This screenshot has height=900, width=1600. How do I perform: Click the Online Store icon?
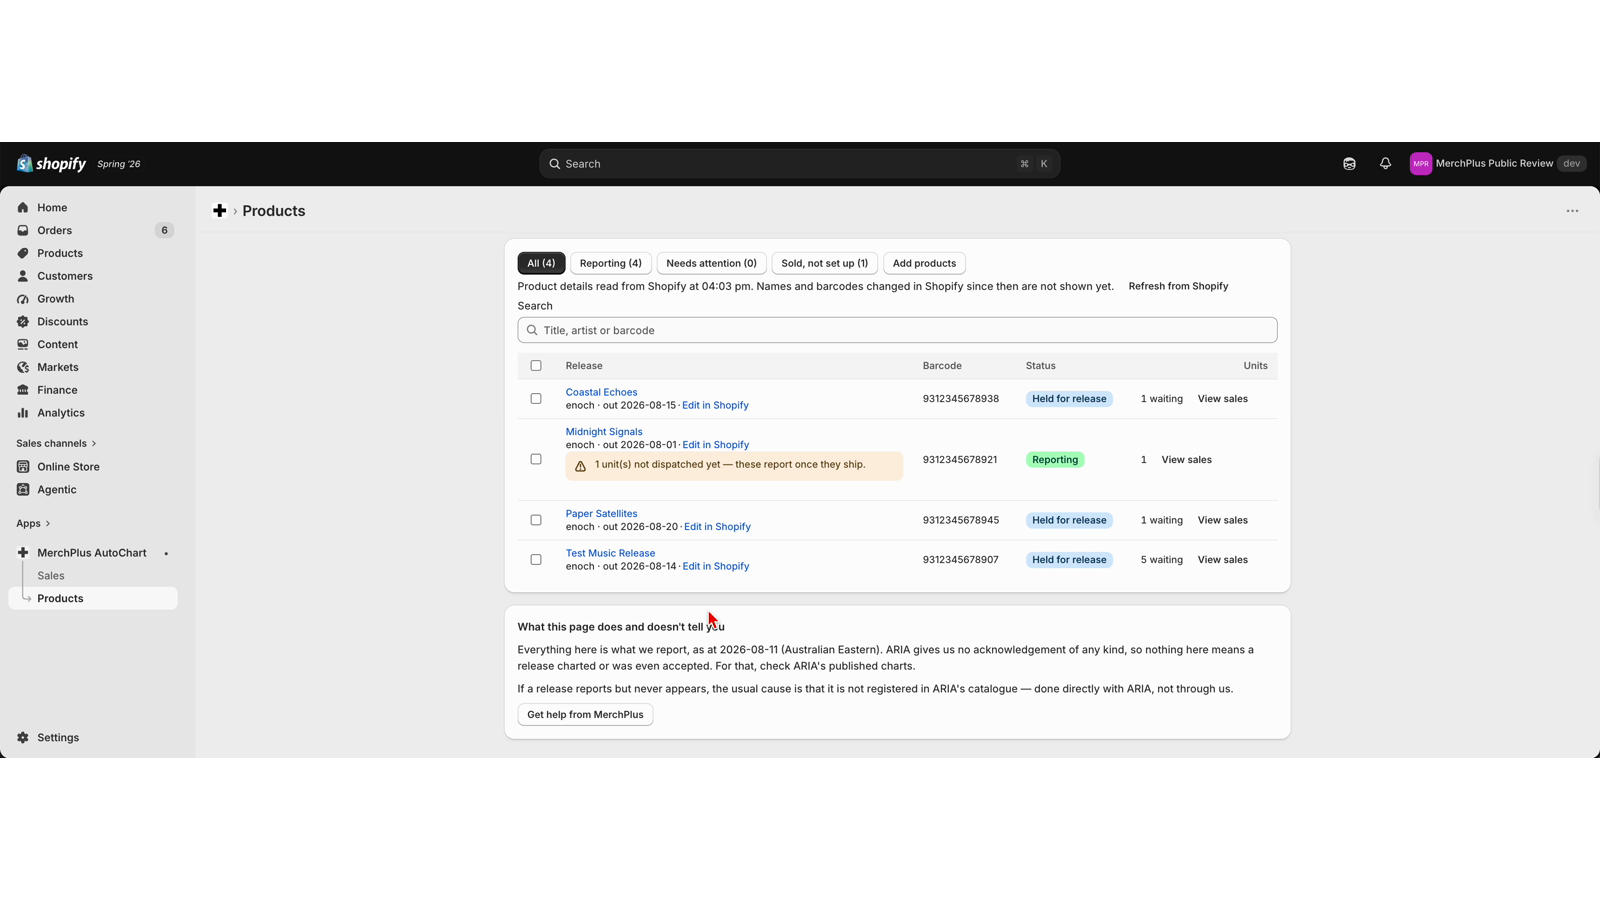(23, 467)
